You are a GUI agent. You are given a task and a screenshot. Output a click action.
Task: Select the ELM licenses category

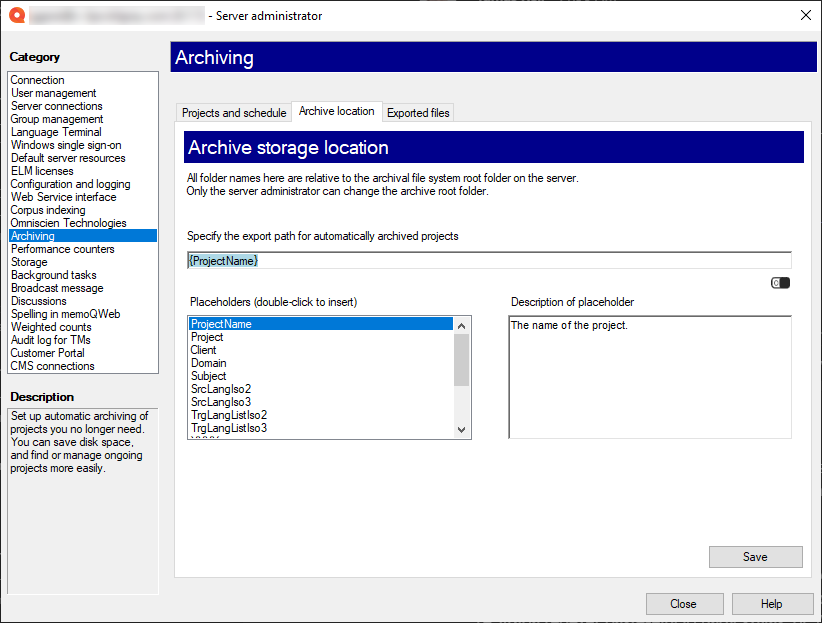click(x=42, y=171)
